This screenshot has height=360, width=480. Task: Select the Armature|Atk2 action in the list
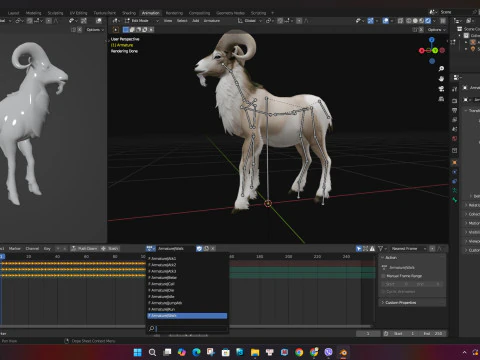pyautogui.click(x=187, y=265)
